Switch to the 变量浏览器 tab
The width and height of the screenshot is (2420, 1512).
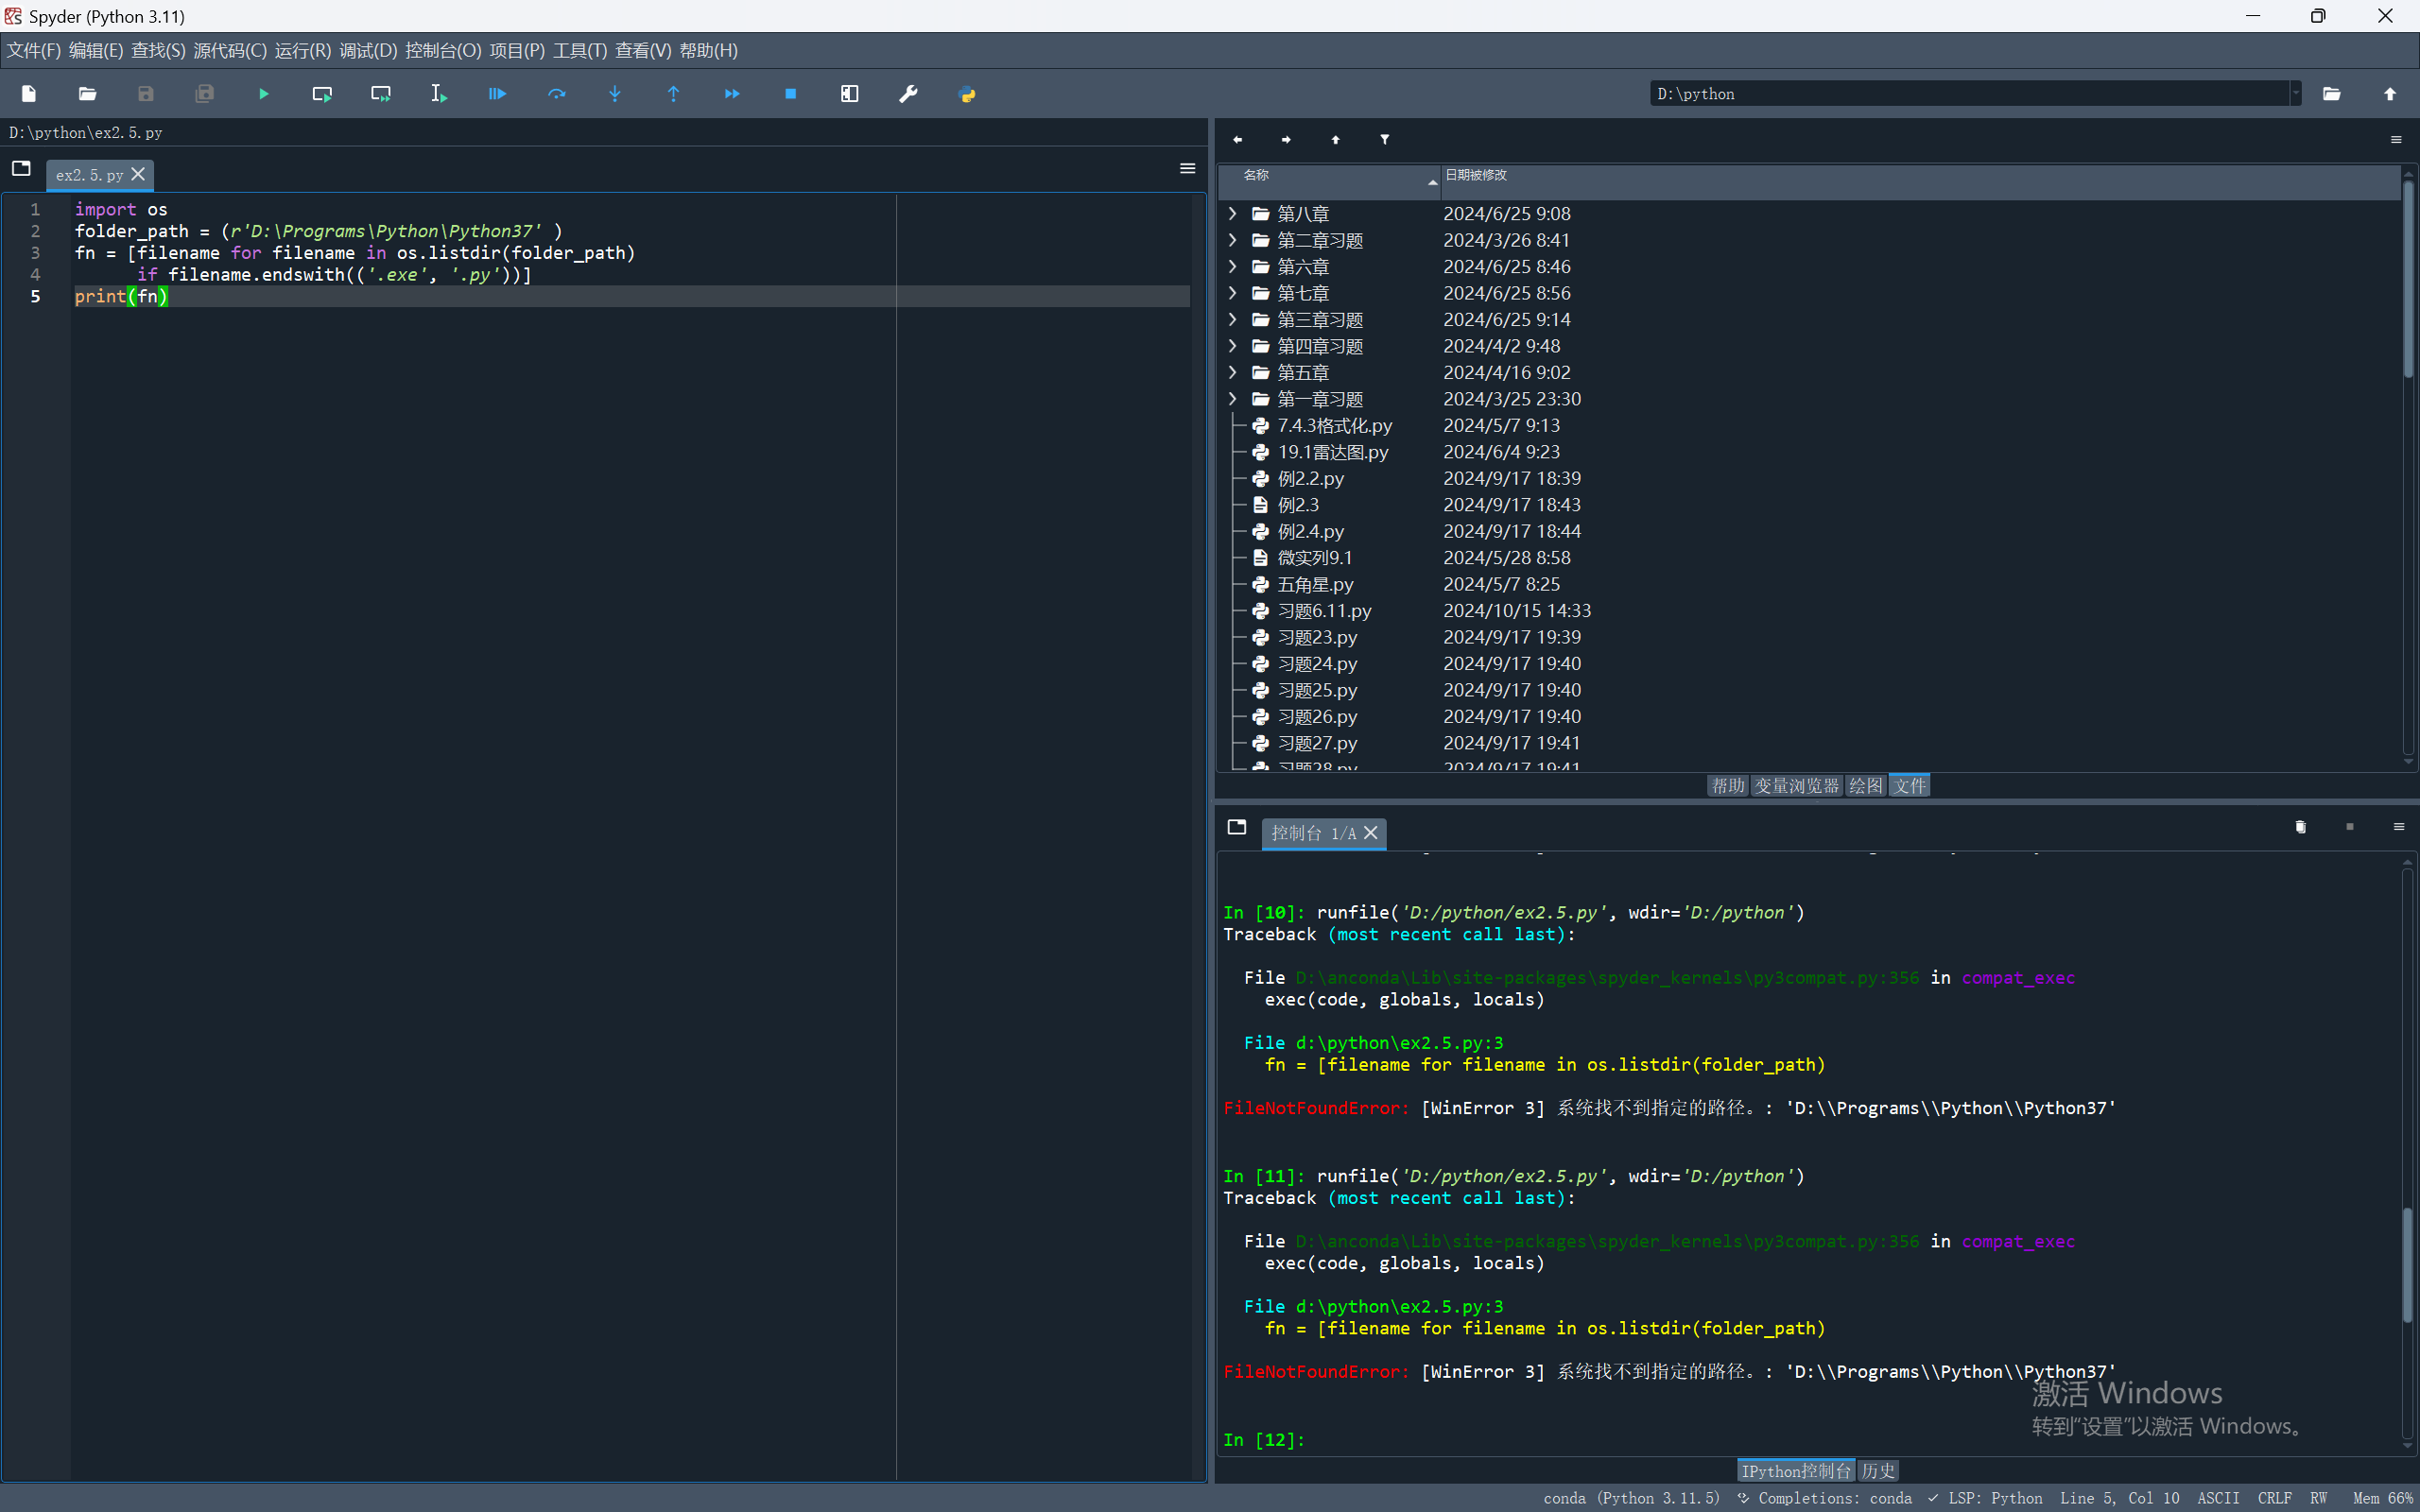(1796, 786)
